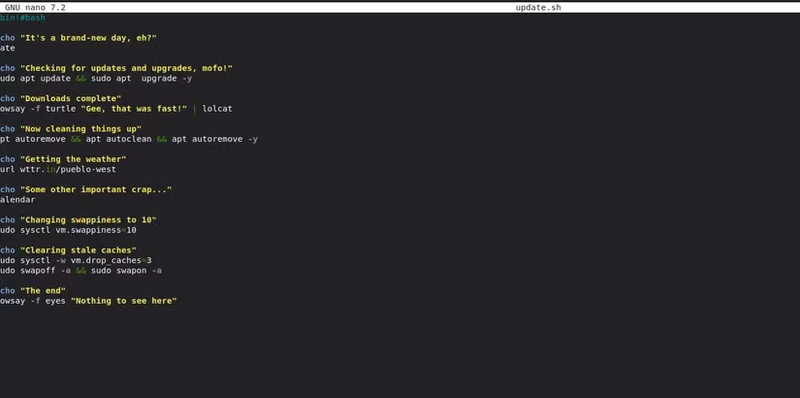Place cursor on "It's a brand-new day, eh?" string
The image size is (800, 398).
pyautogui.click(x=88, y=38)
